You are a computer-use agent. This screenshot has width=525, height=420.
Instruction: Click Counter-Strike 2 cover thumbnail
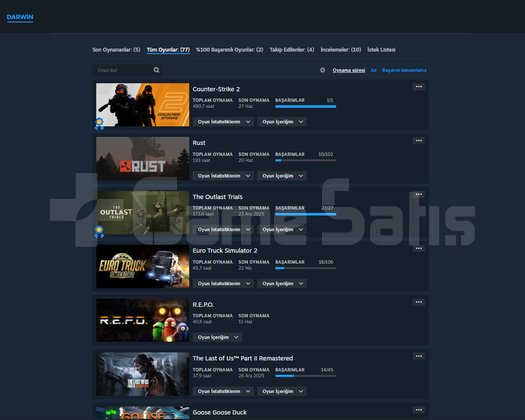coord(143,105)
